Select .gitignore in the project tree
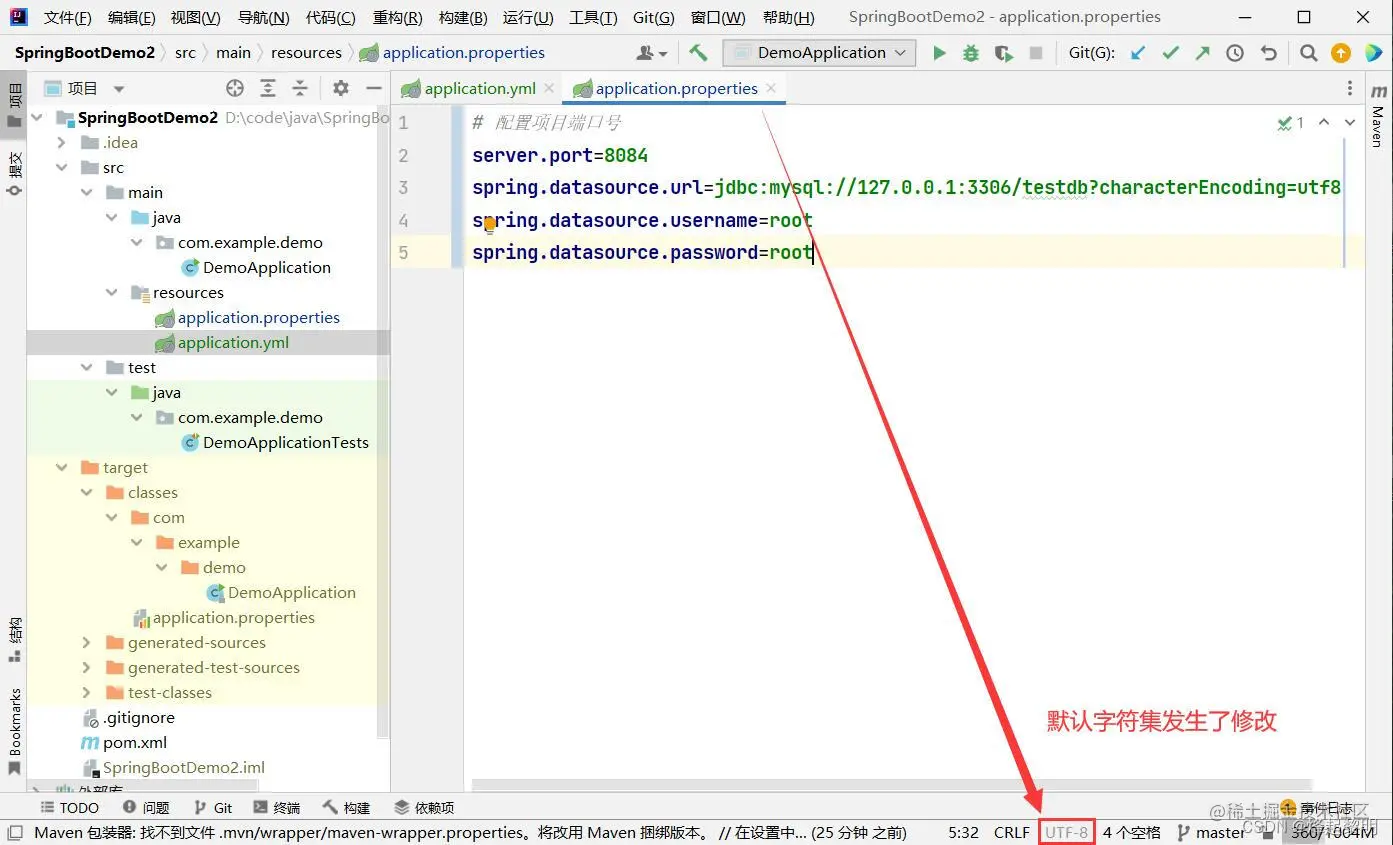 [139, 717]
